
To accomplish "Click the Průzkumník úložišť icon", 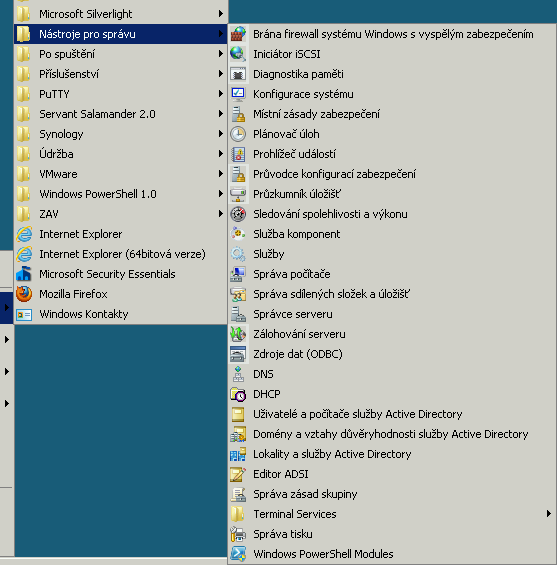I will click(x=238, y=194).
